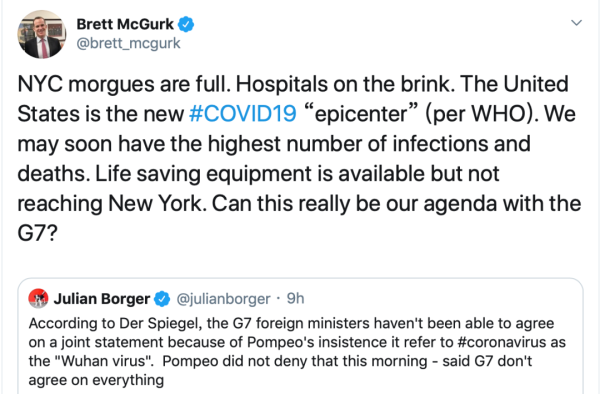This screenshot has height=394, width=600.
Task: Open the @brett_mcgurk handle link
Action: click(x=128, y=43)
